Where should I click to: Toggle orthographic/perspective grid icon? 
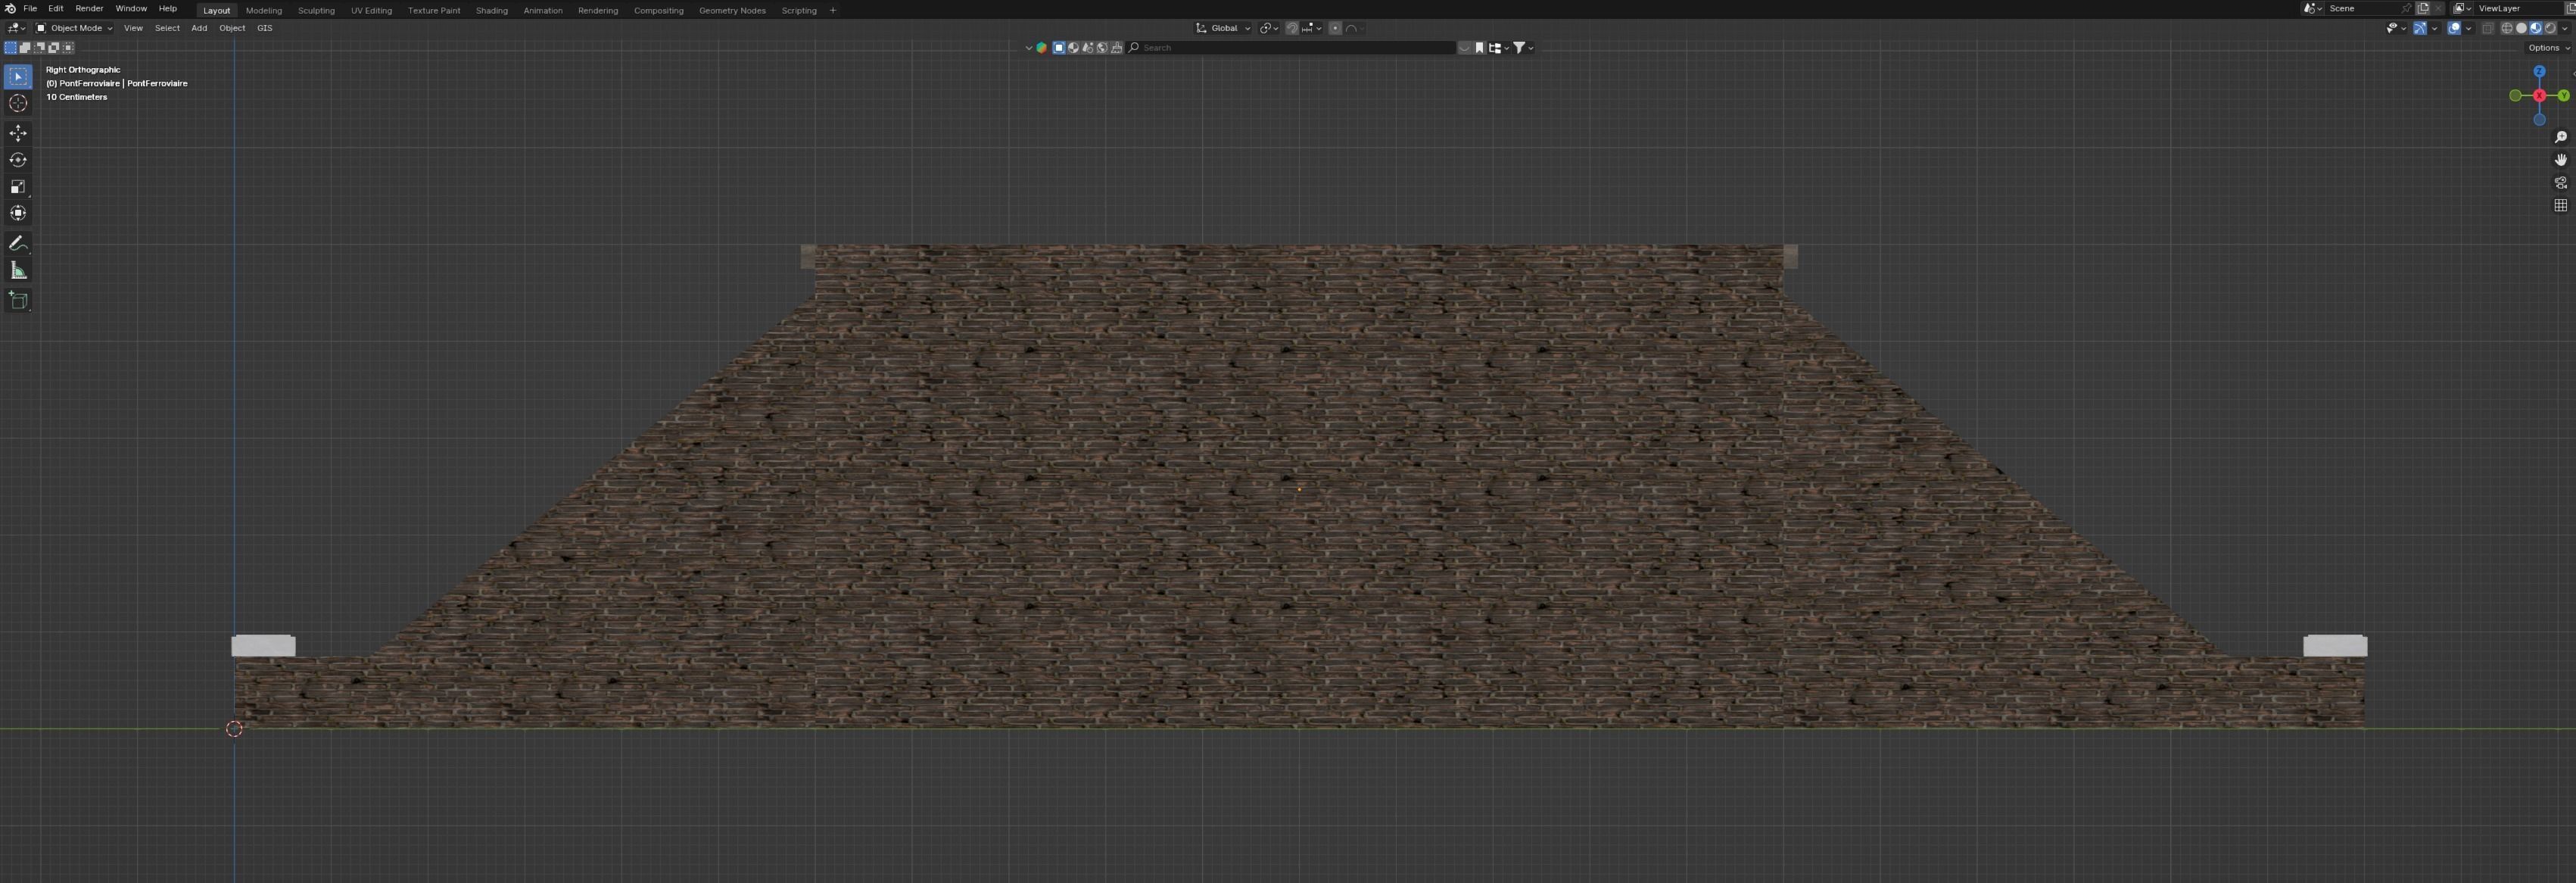[x=2560, y=206]
